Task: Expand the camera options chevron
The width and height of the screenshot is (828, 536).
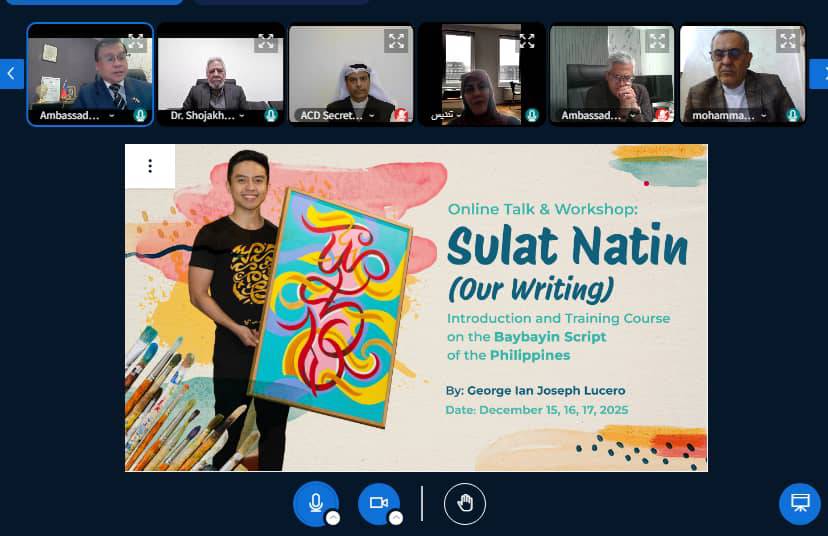Action: [396, 518]
